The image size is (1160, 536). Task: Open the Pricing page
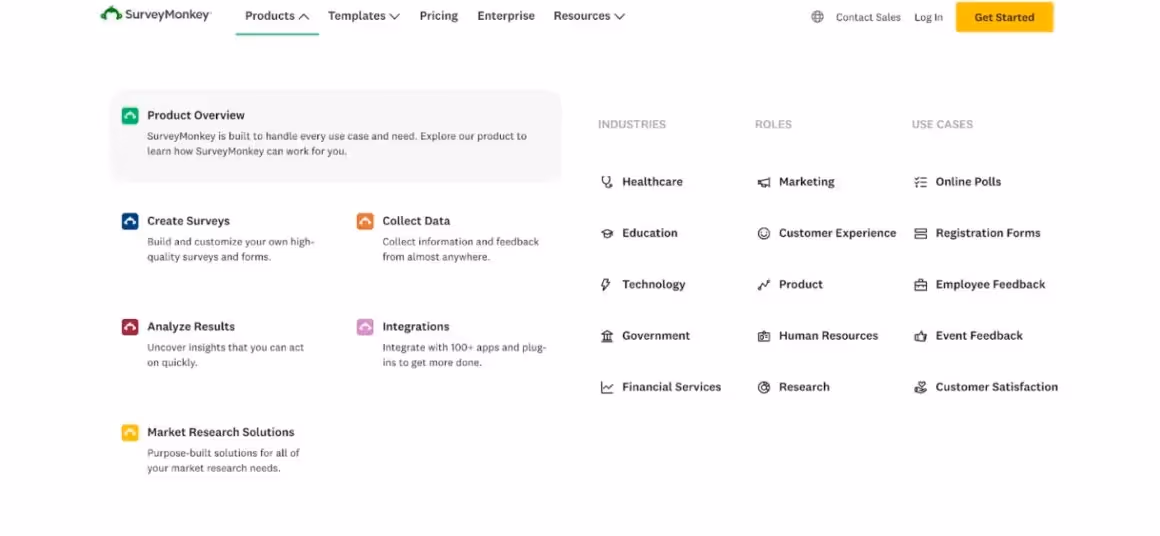click(439, 16)
